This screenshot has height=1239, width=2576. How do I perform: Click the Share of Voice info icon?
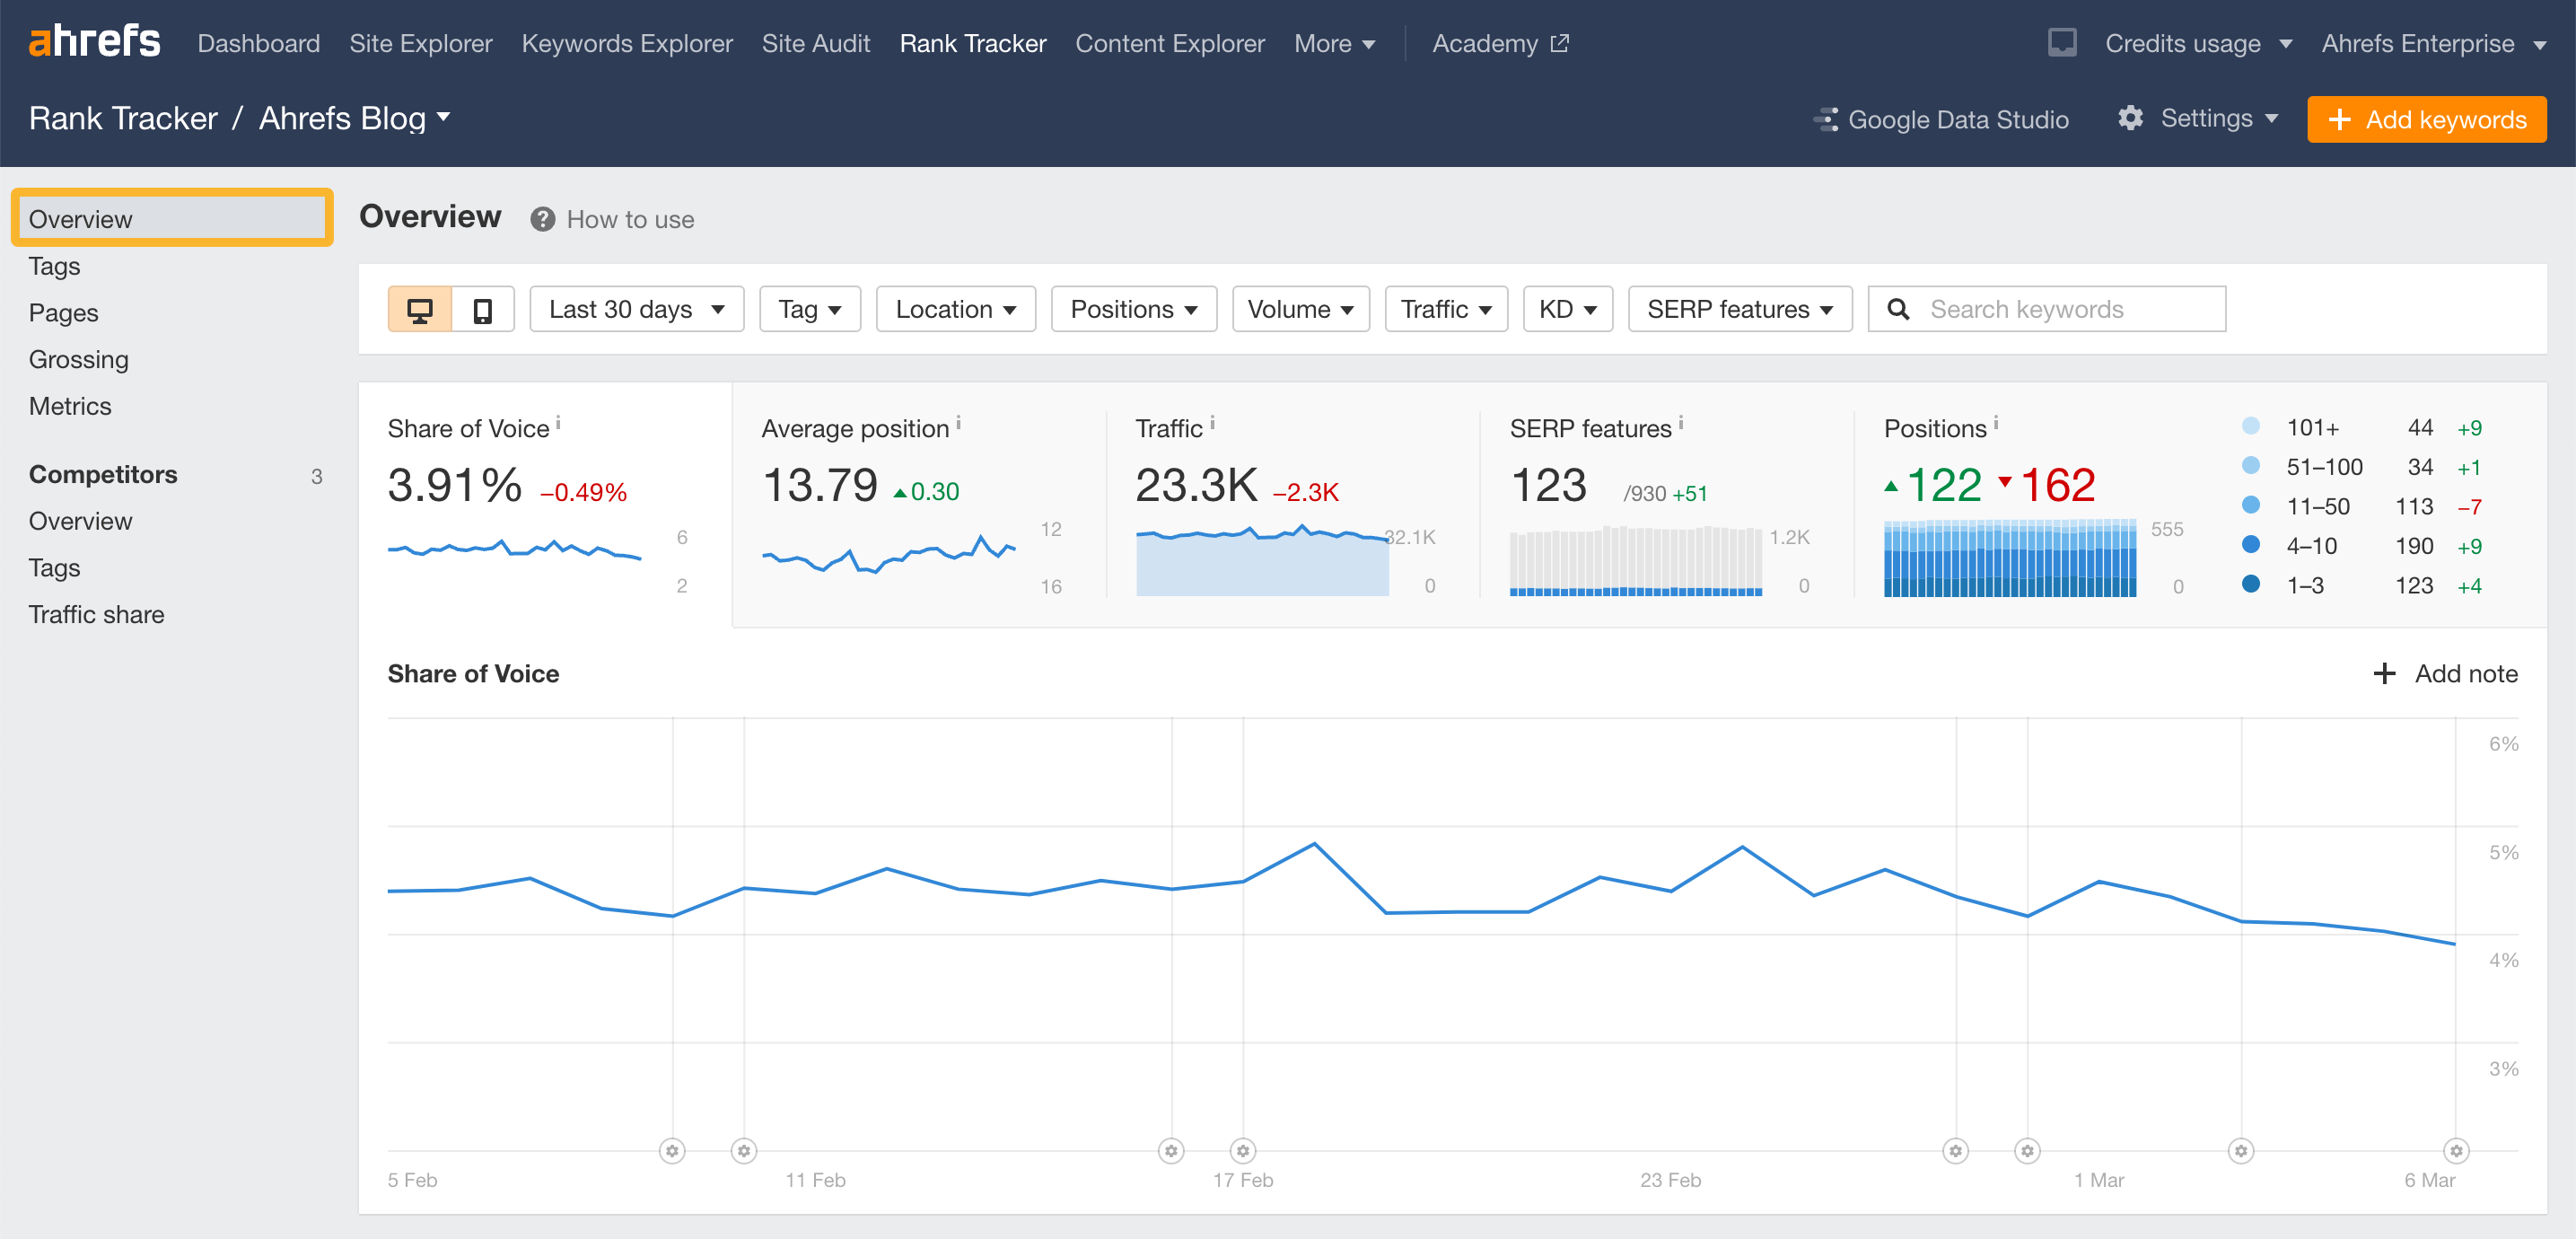(560, 422)
